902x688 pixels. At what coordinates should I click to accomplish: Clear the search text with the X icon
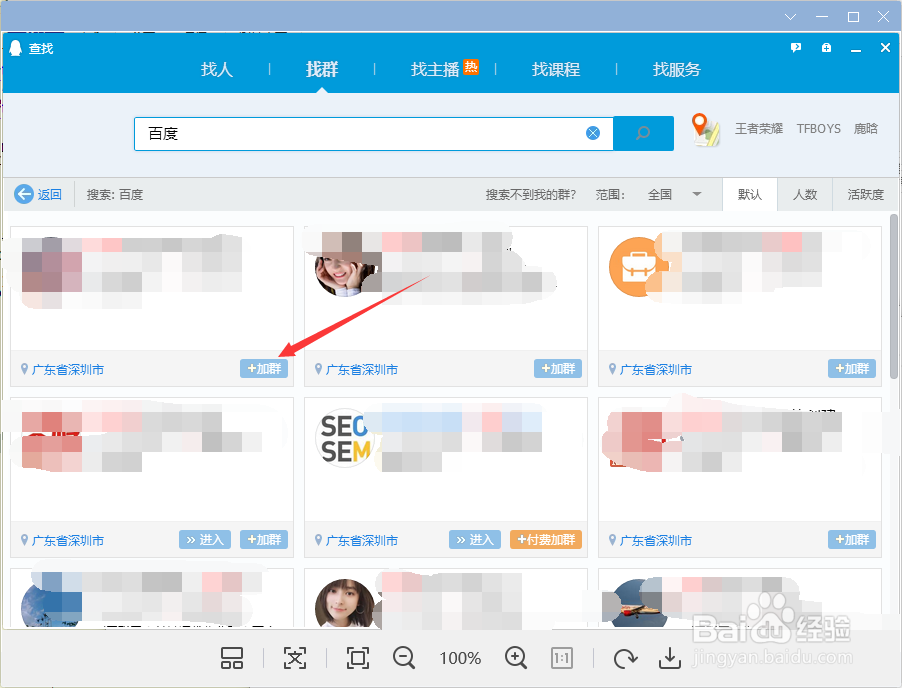(593, 133)
